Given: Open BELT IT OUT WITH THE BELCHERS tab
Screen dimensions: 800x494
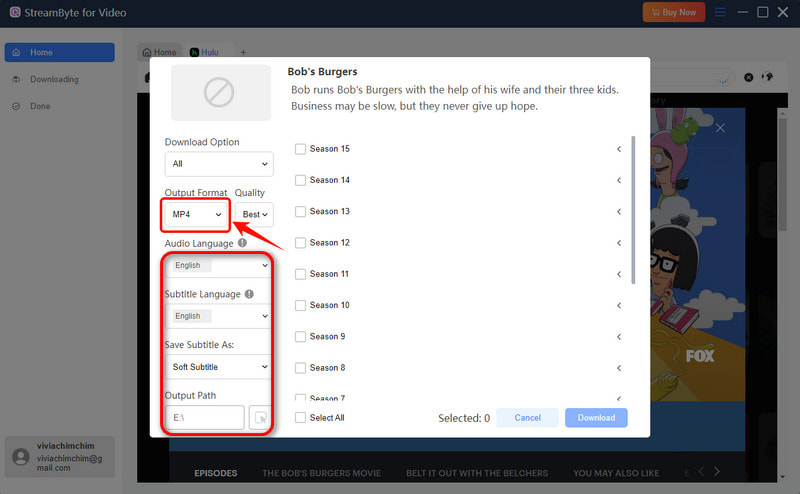Looking at the screenshot, I should 477,473.
